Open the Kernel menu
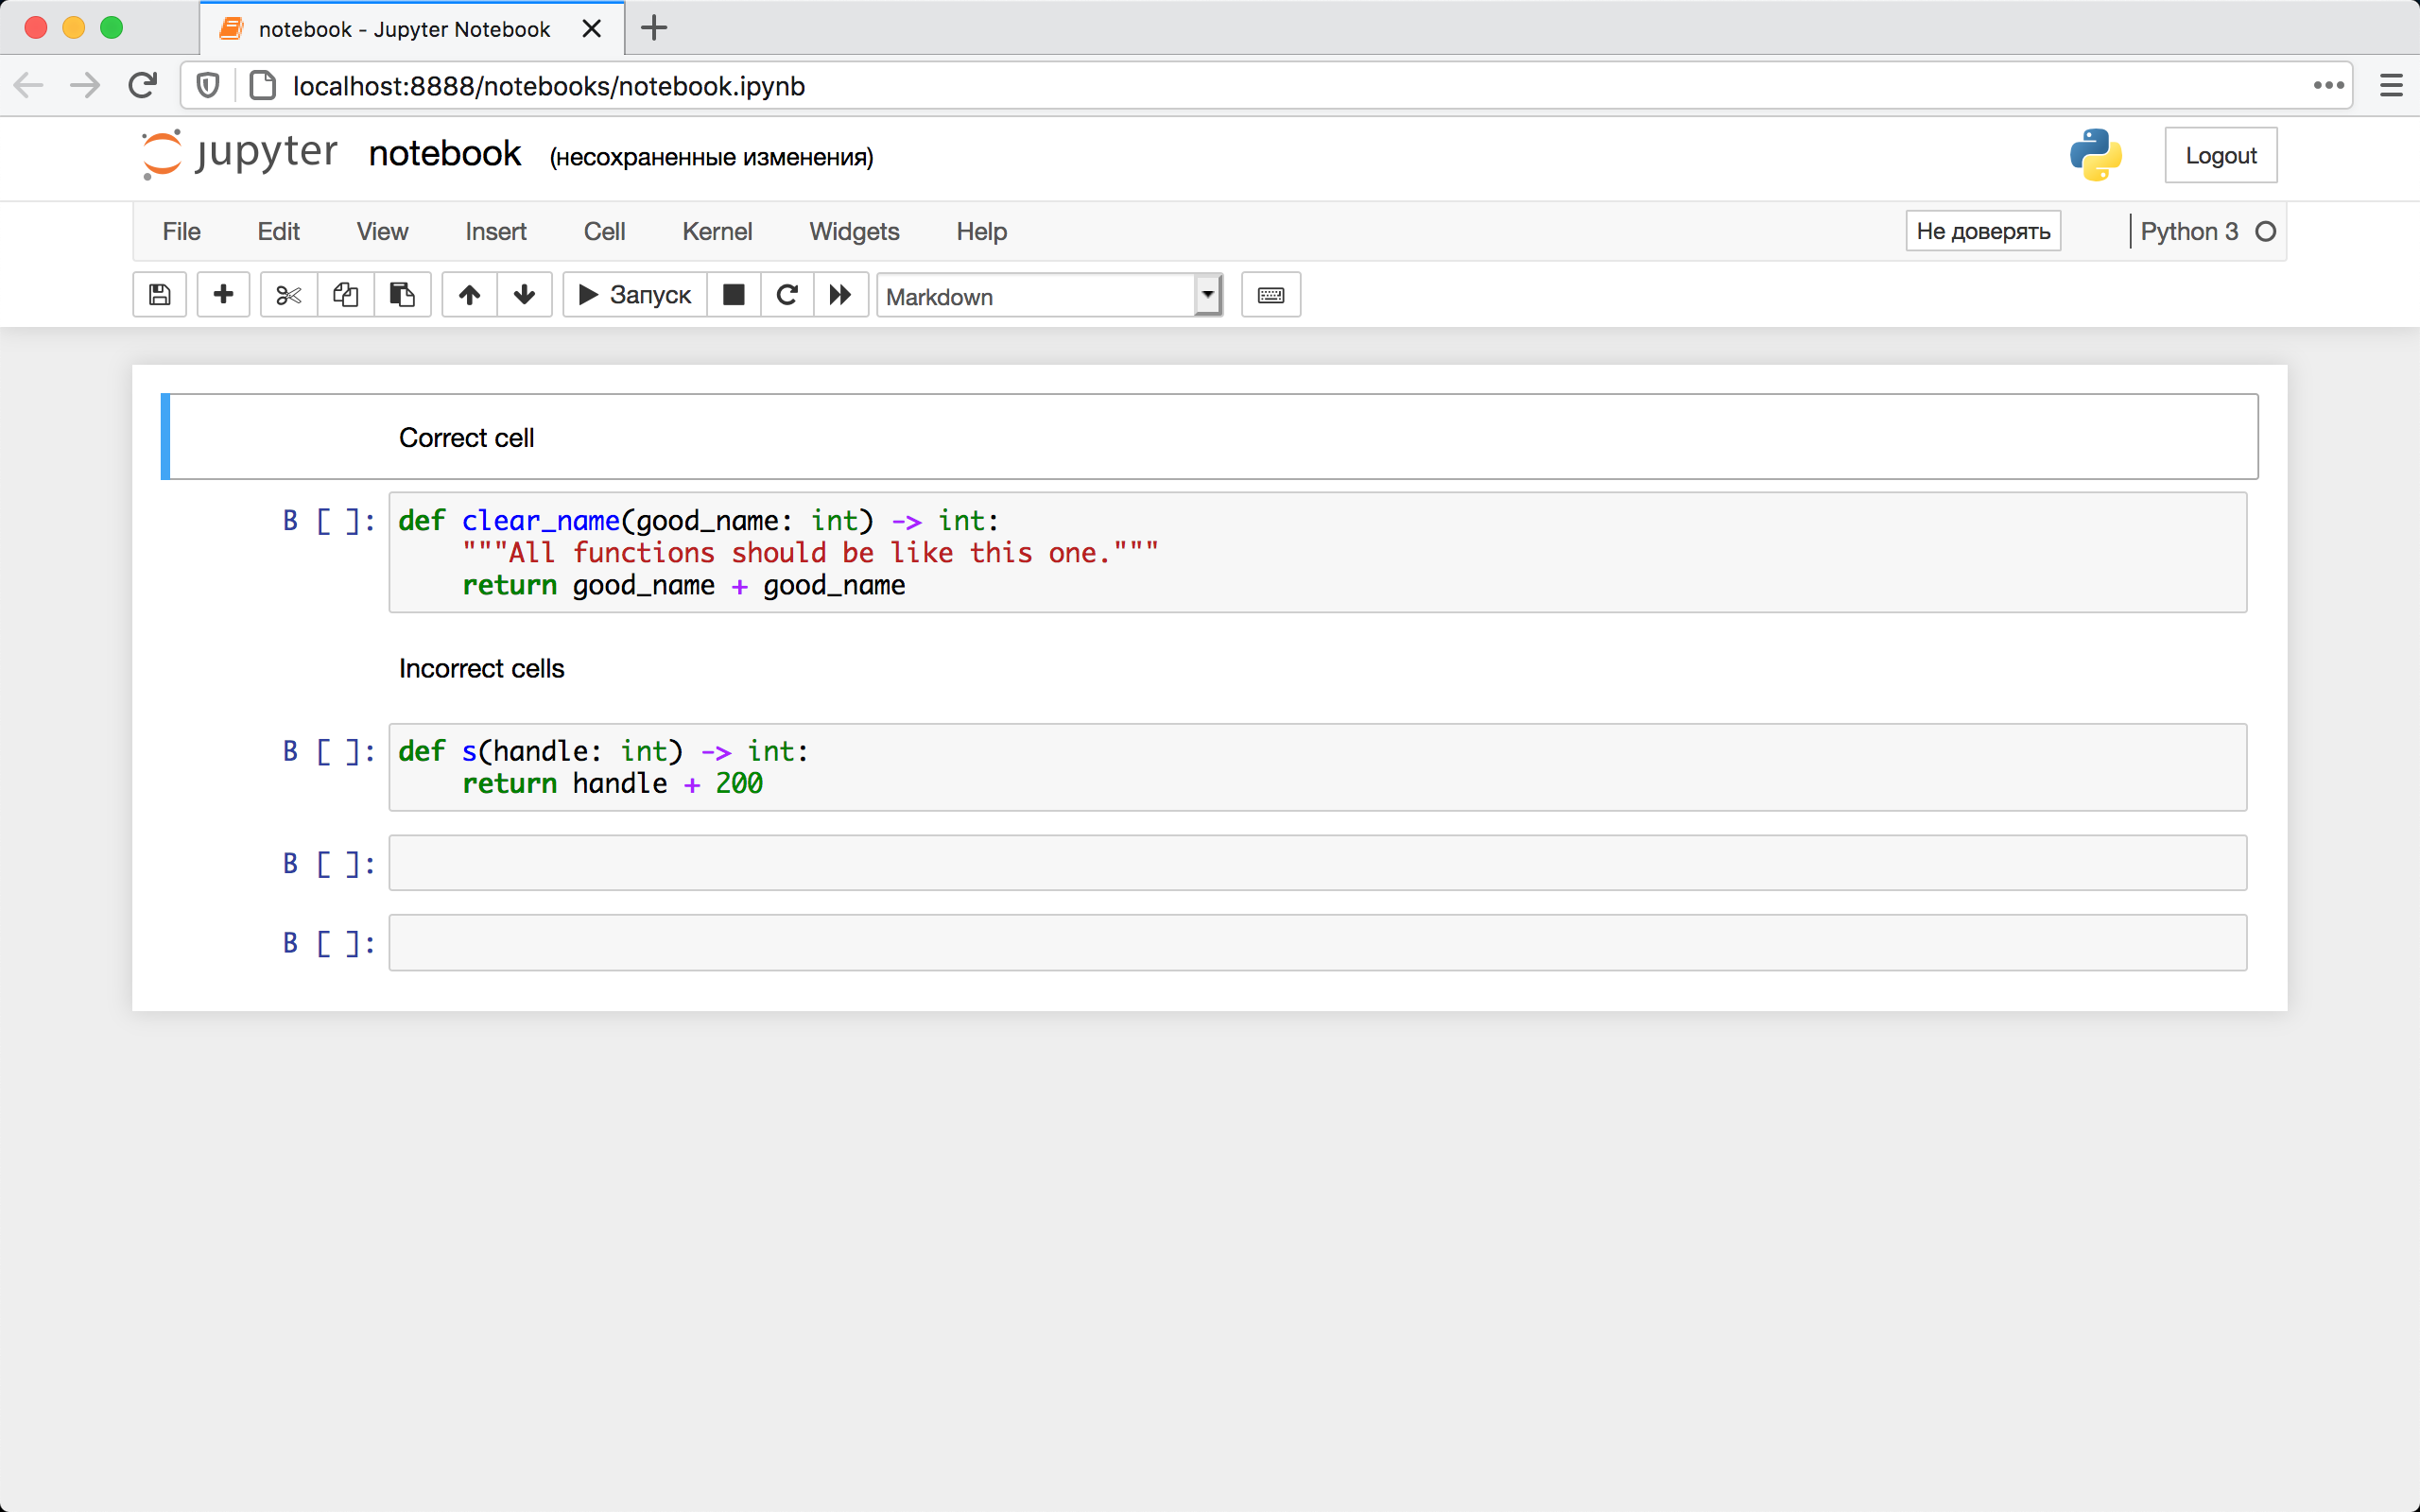 tap(716, 232)
